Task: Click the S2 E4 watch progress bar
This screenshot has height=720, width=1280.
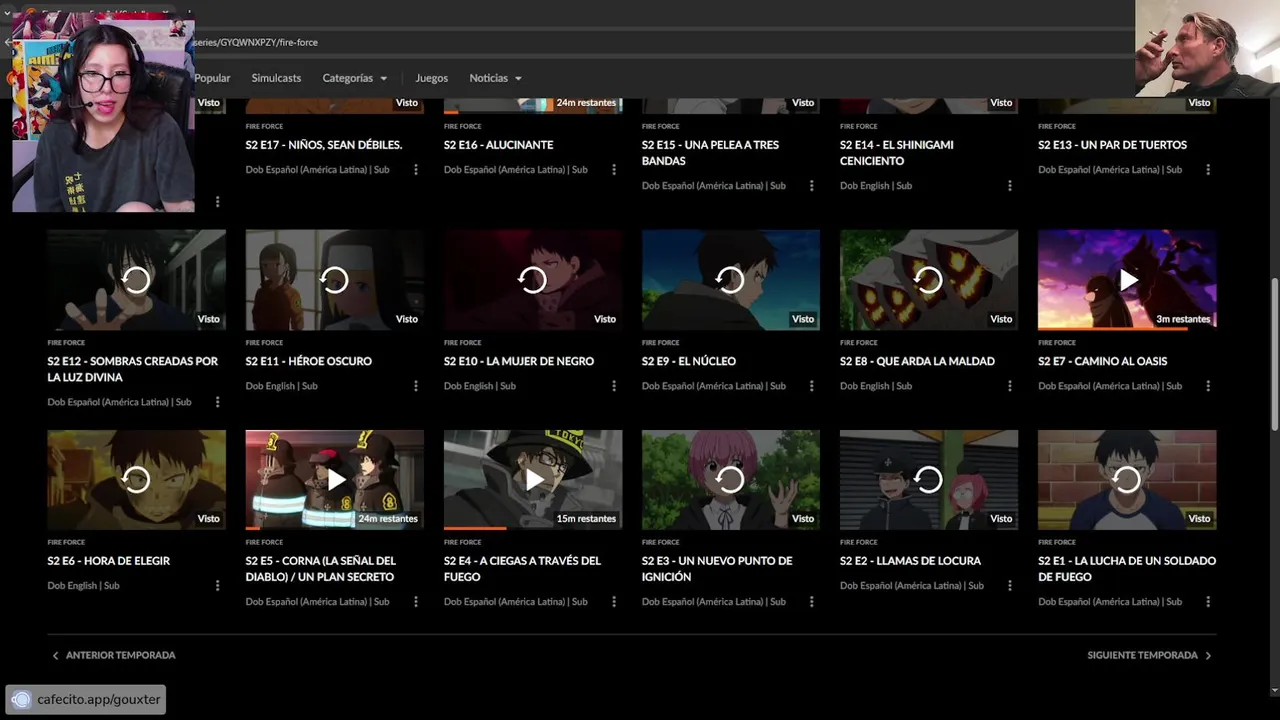Action: [532, 528]
